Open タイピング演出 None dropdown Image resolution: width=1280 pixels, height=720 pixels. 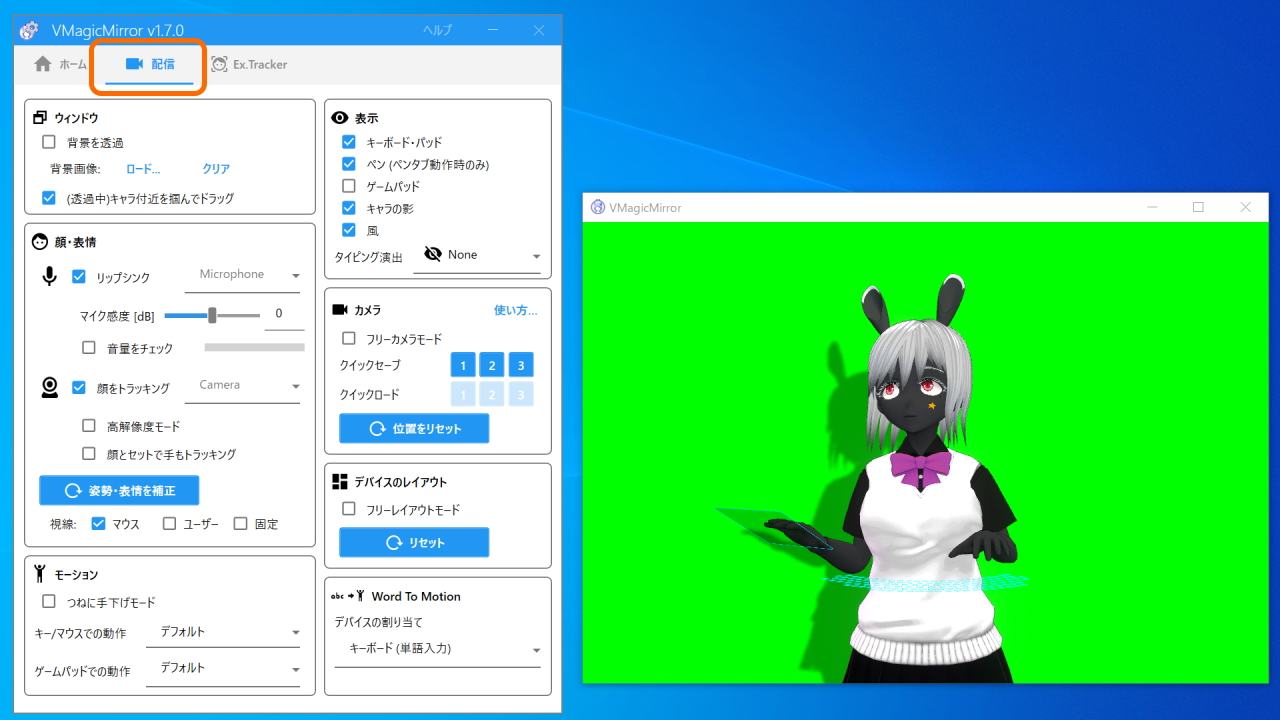tap(477, 256)
